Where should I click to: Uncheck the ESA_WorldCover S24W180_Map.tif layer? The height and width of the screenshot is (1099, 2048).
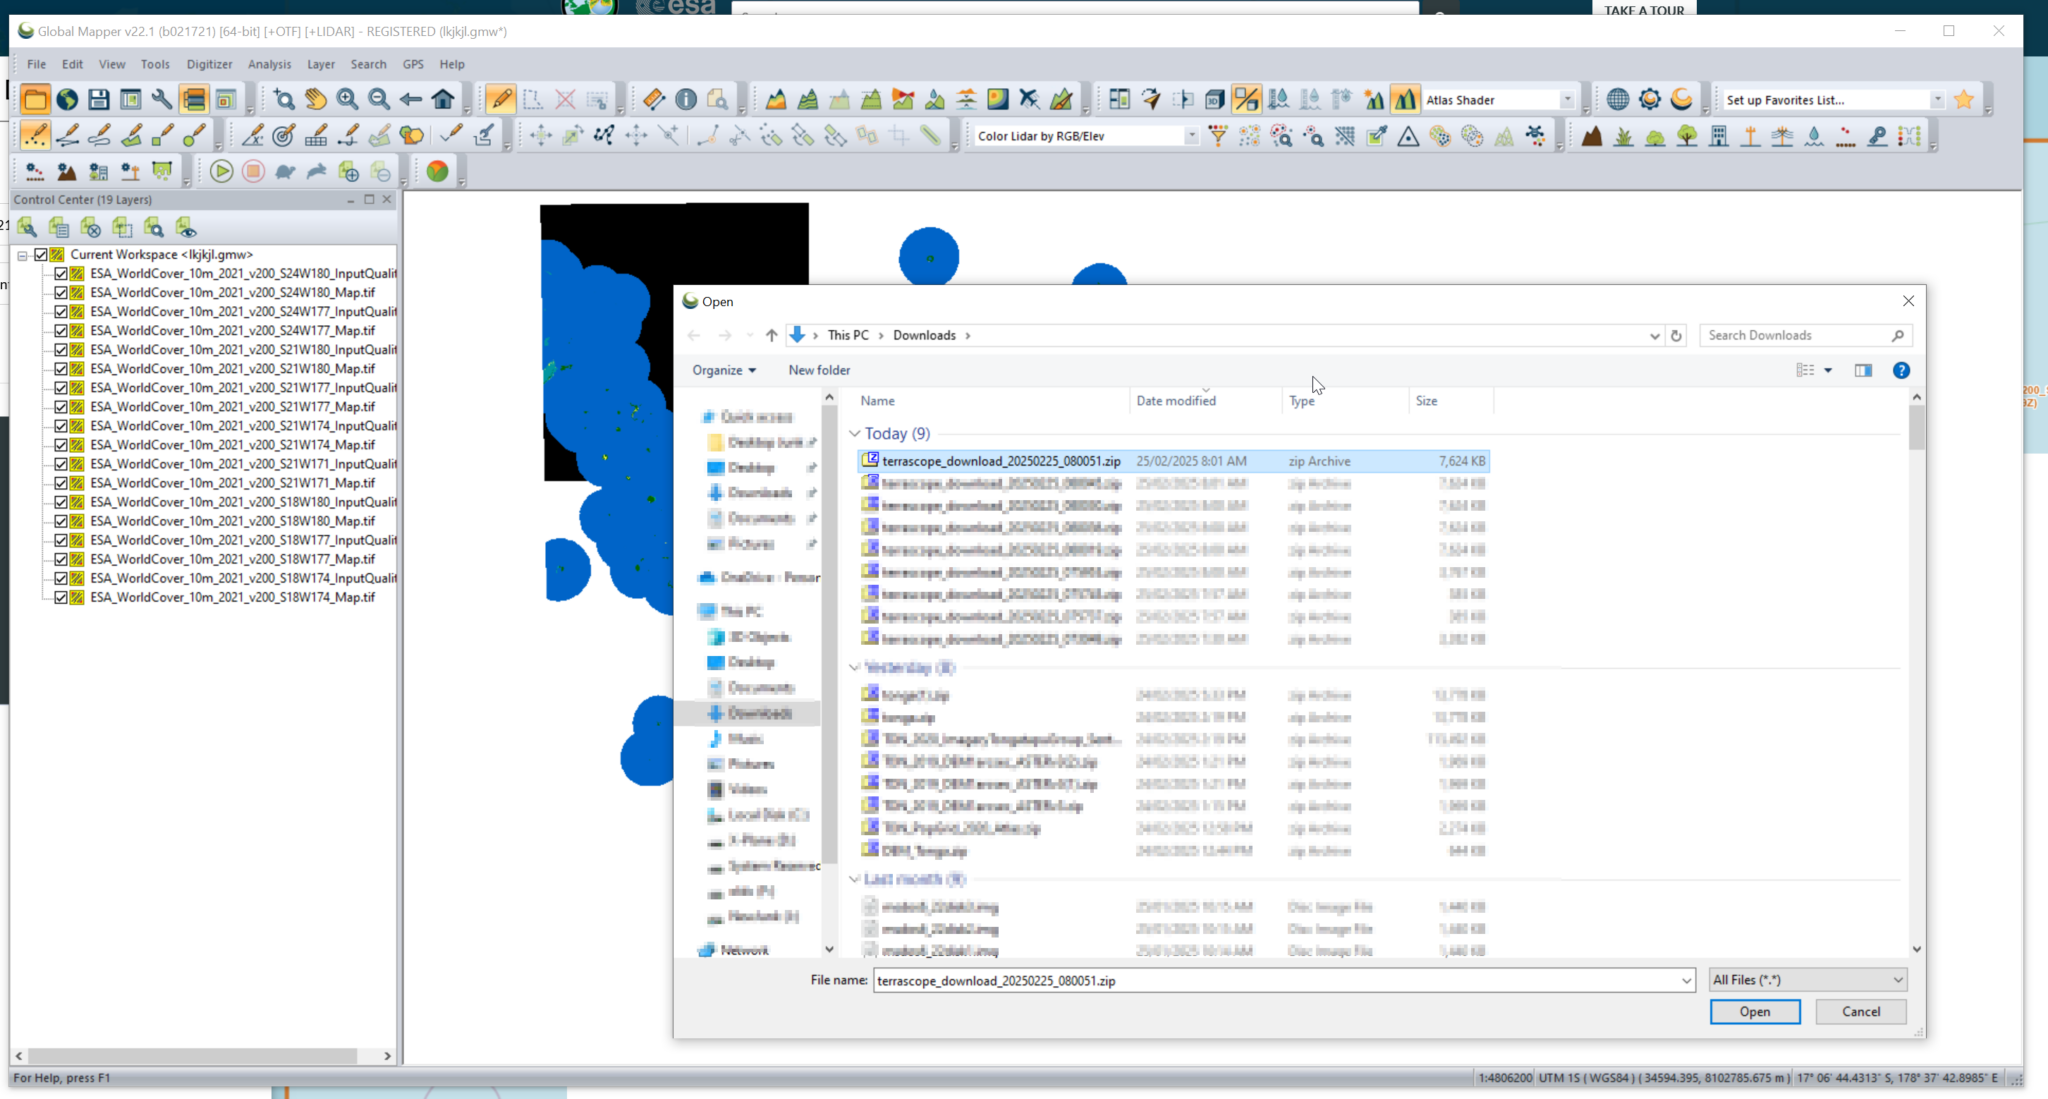pyautogui.click(x=61, y=292)
